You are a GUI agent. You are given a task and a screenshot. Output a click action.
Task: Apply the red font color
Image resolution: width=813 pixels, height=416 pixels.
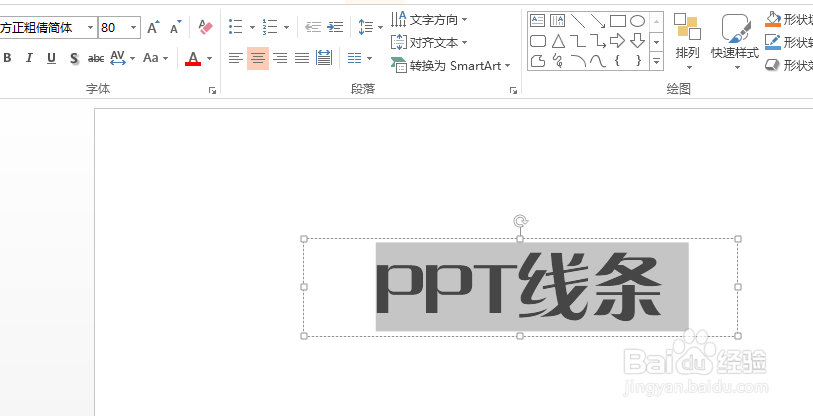193,58
